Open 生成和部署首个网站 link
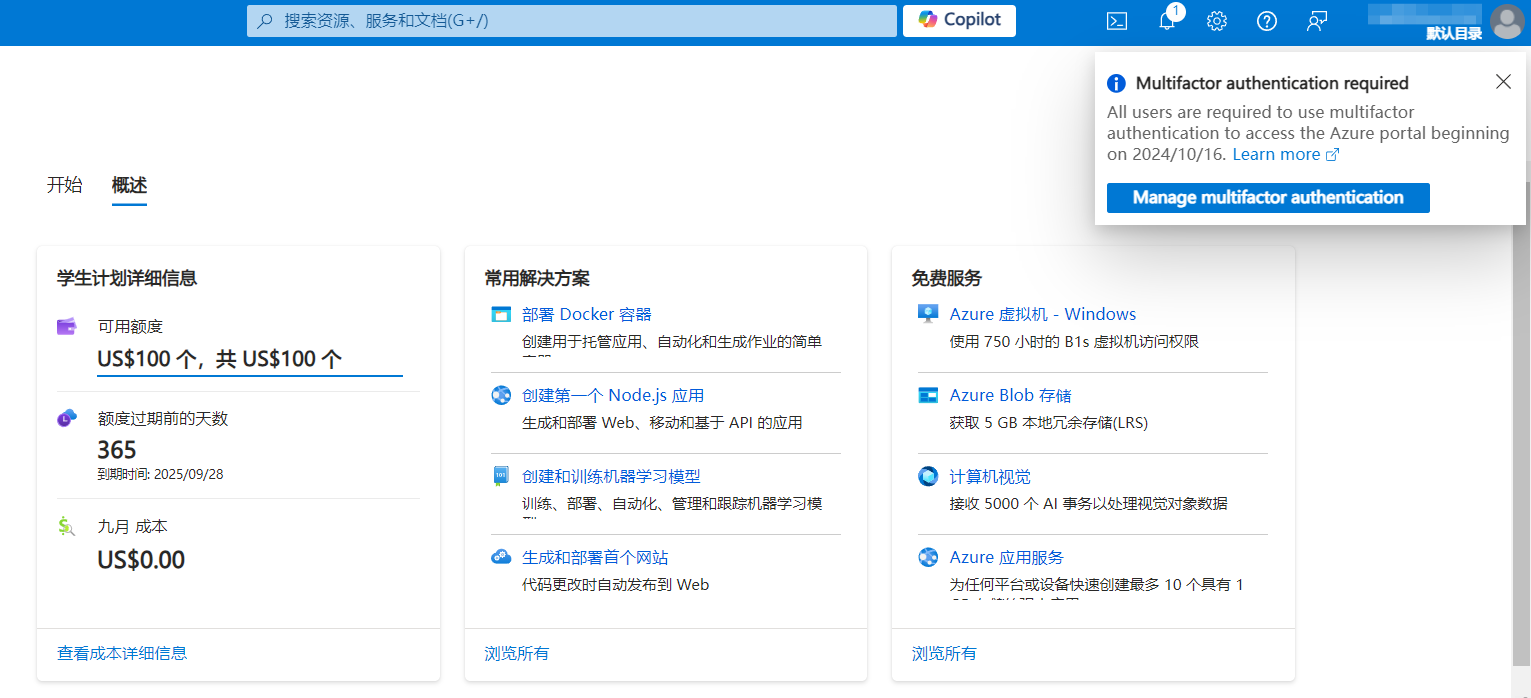Screen dimensions: 1531x698 pyautogui.click(x=595, y=557)
